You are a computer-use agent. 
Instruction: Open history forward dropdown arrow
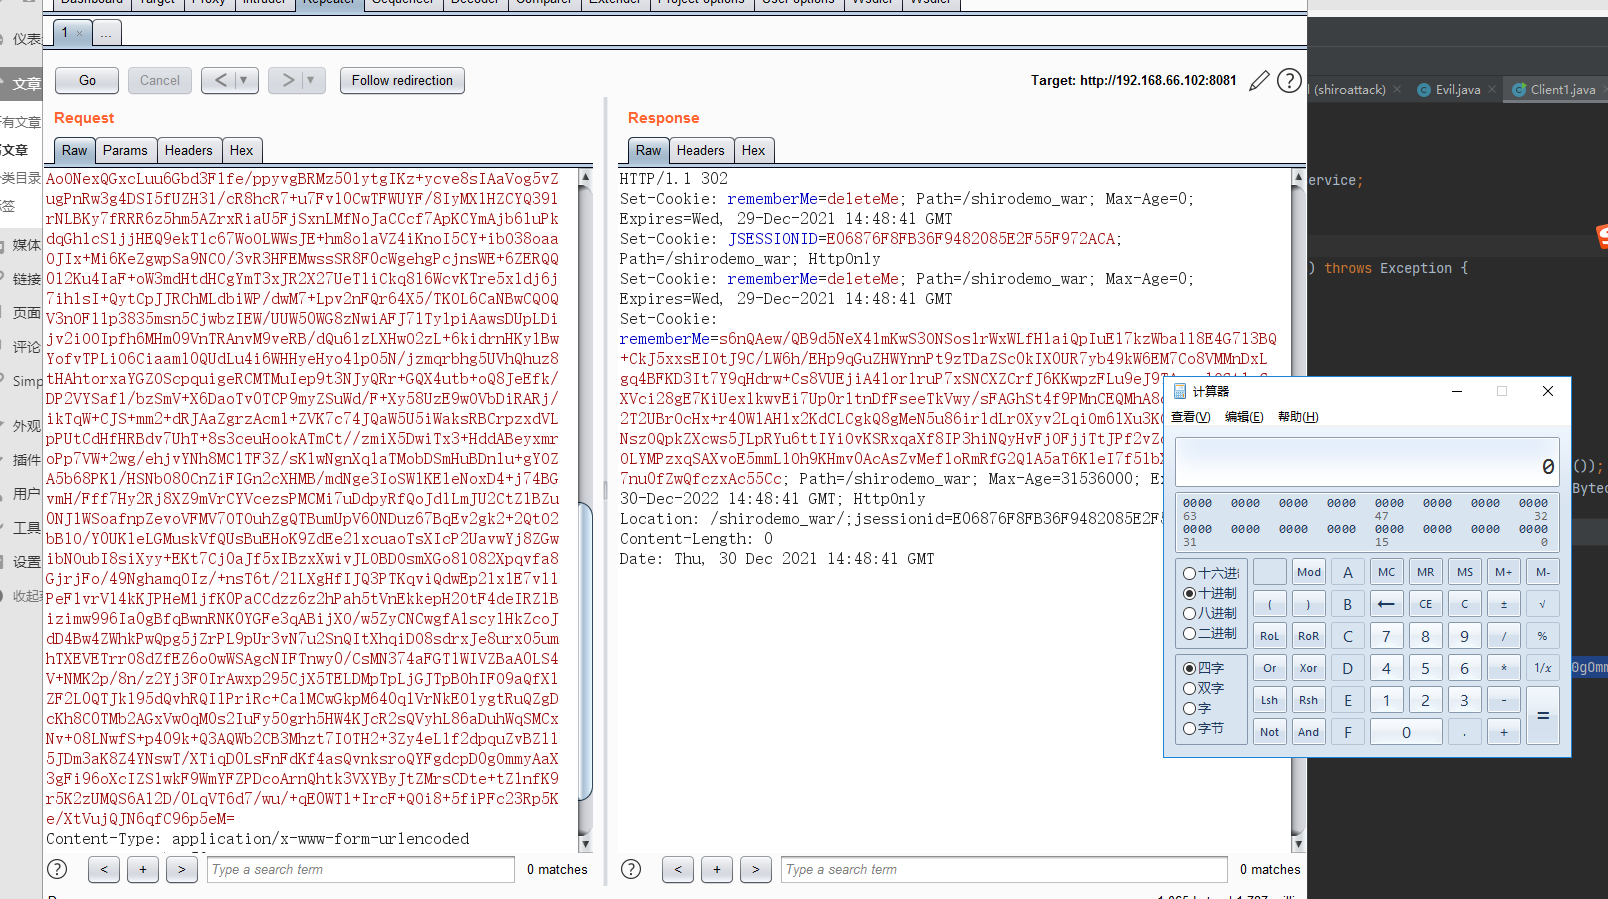coord(310,80)
